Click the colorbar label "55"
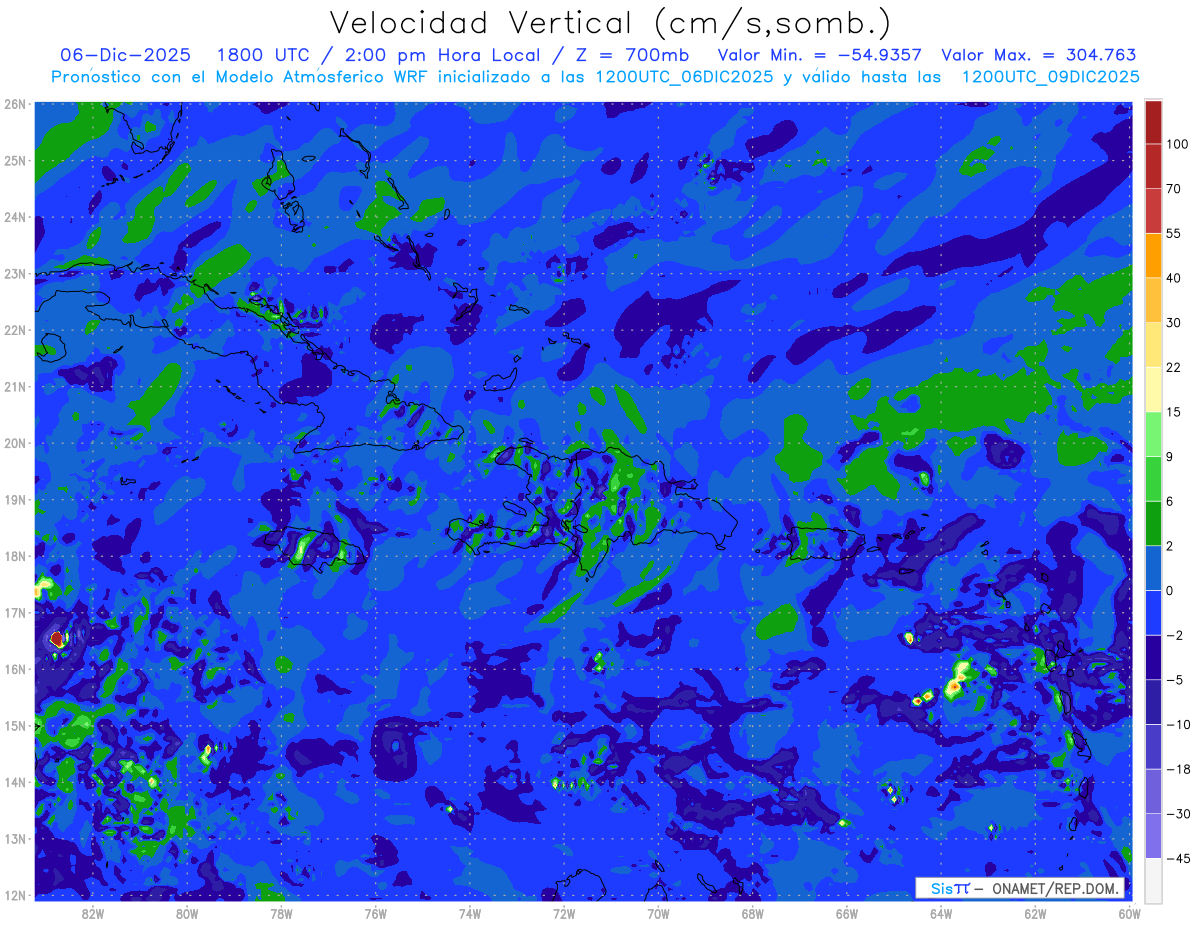This screenshot has height=927, width=1200. 1174,233
